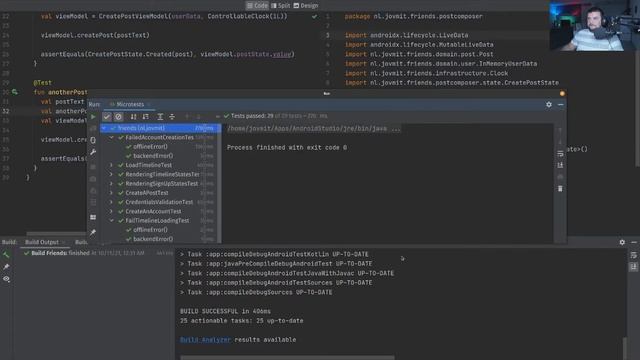Expand RenderingSignUpStatesTest node
The height and width of the screenshot is (360, 640).
(x=111, y=184)
